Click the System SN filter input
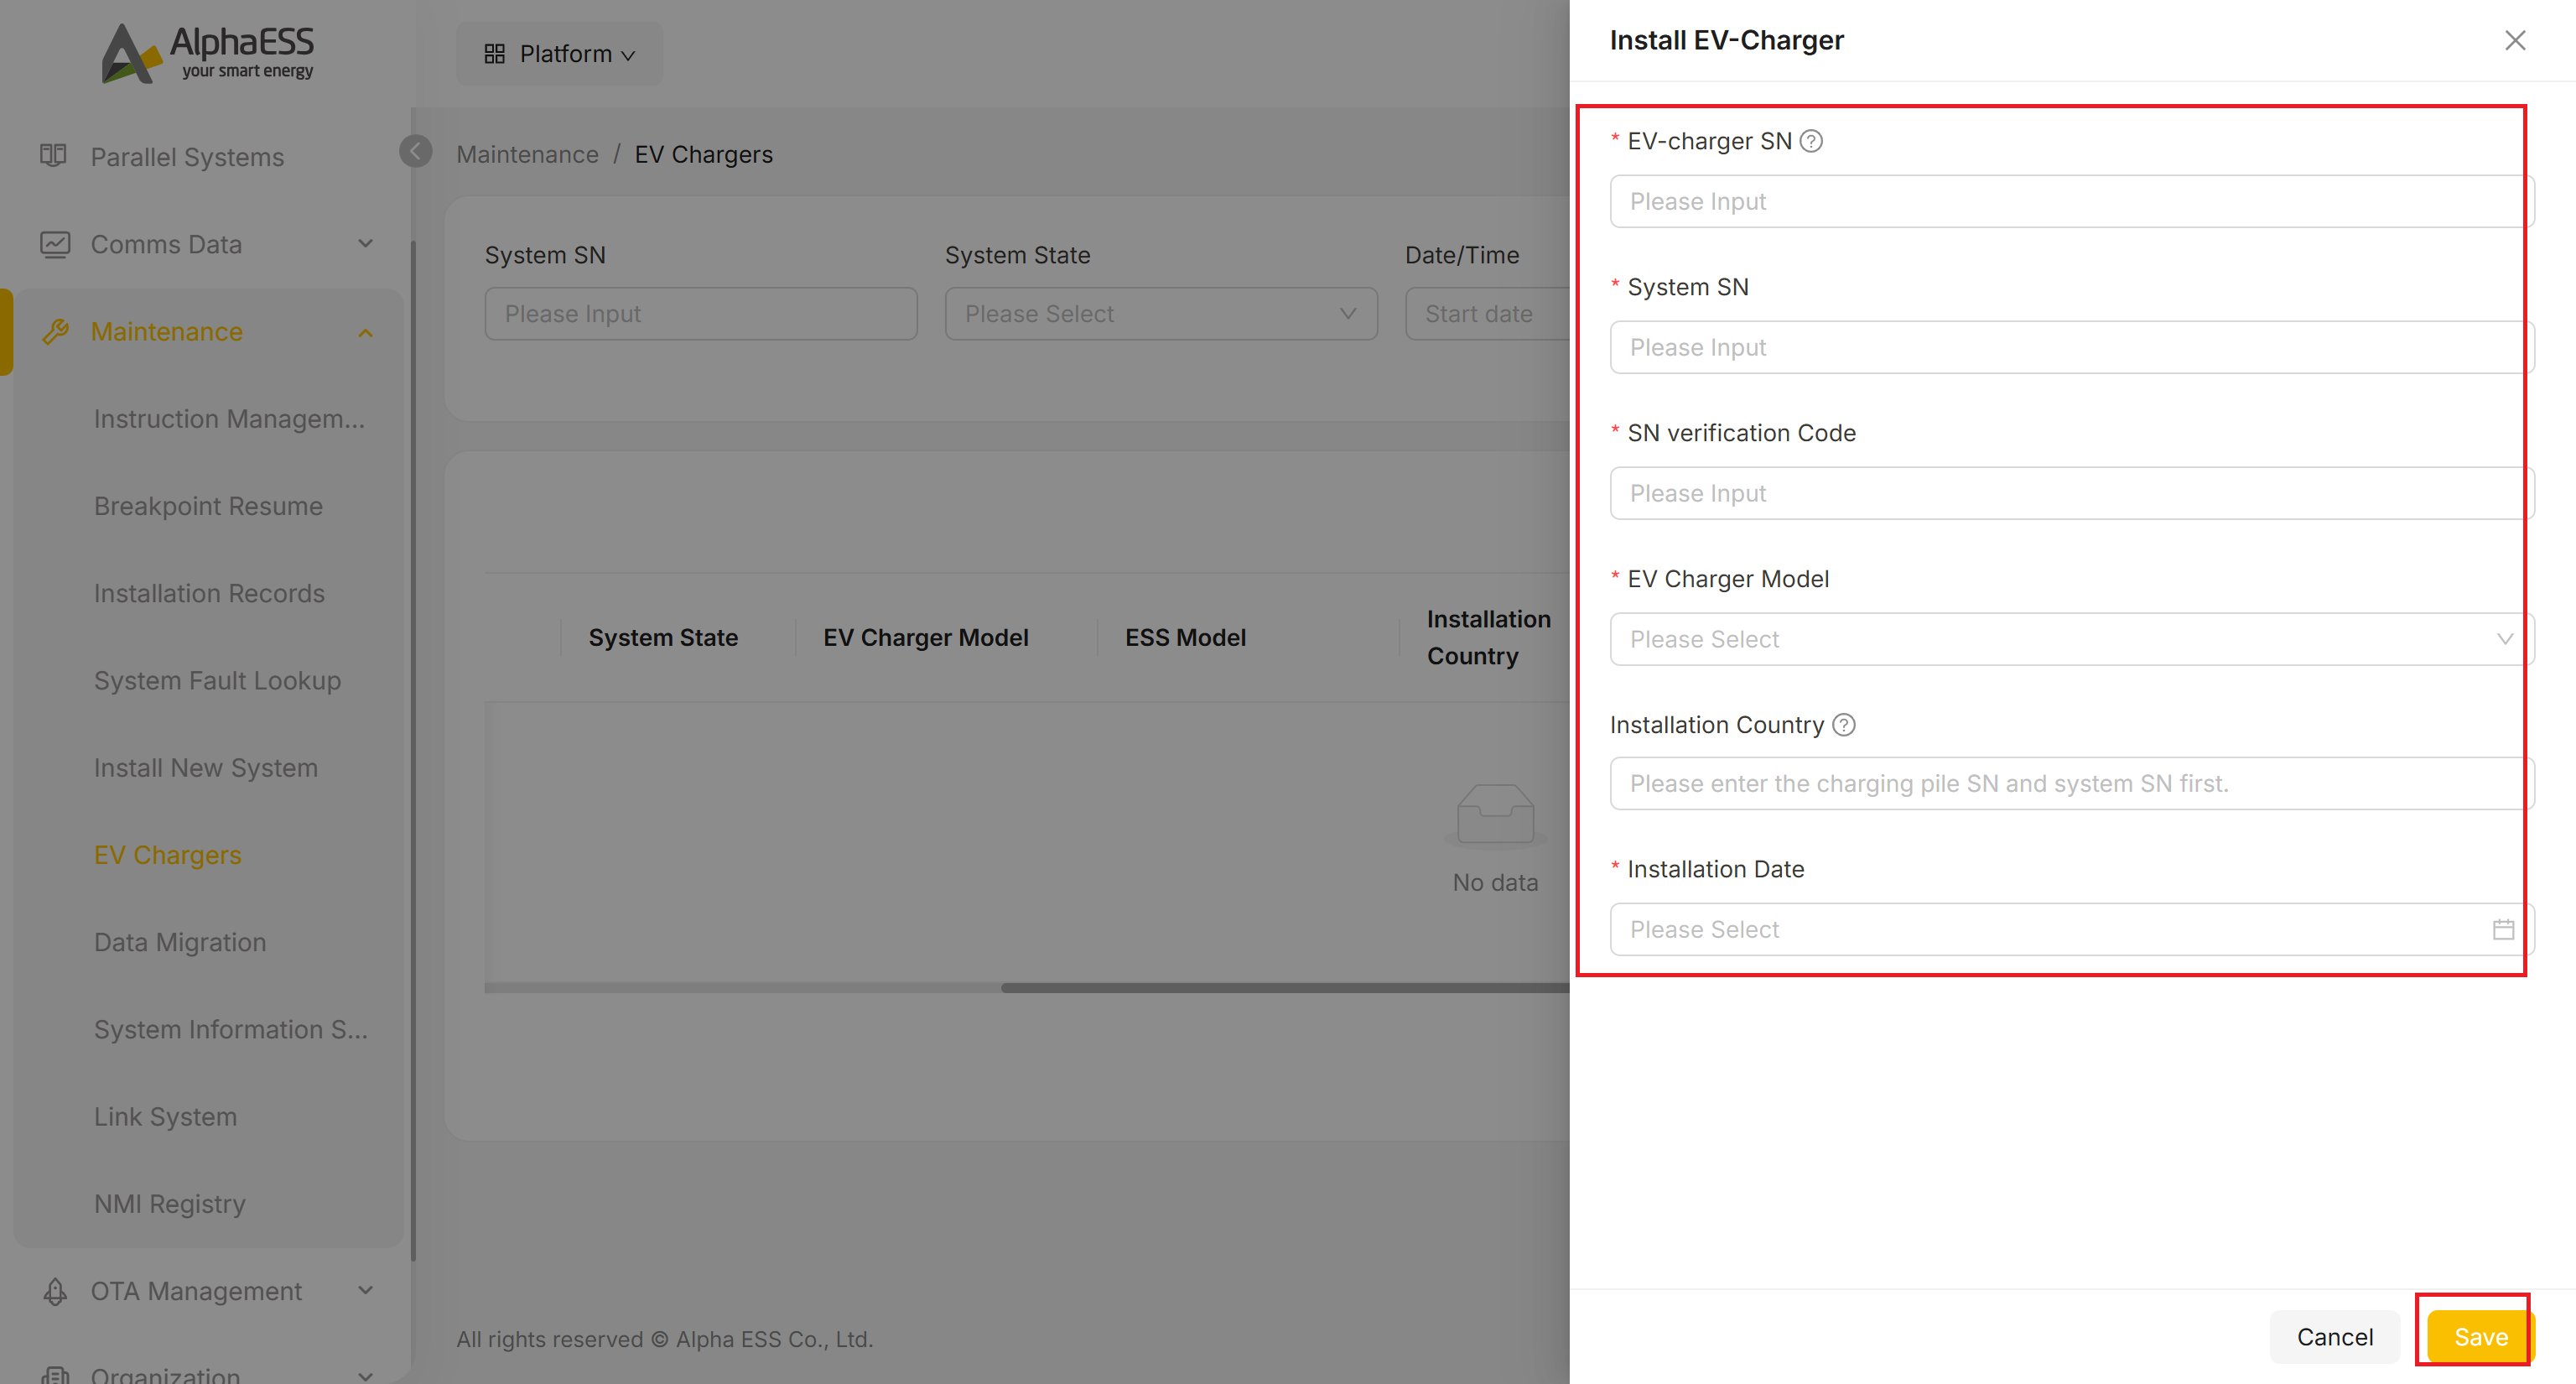Viewport: 2576px width, 1384px height. [x=701, y=314]
